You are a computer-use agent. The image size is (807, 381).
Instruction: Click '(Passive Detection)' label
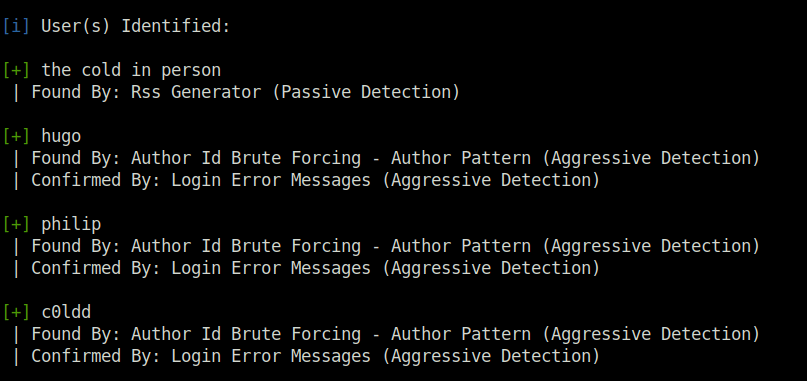366,92
